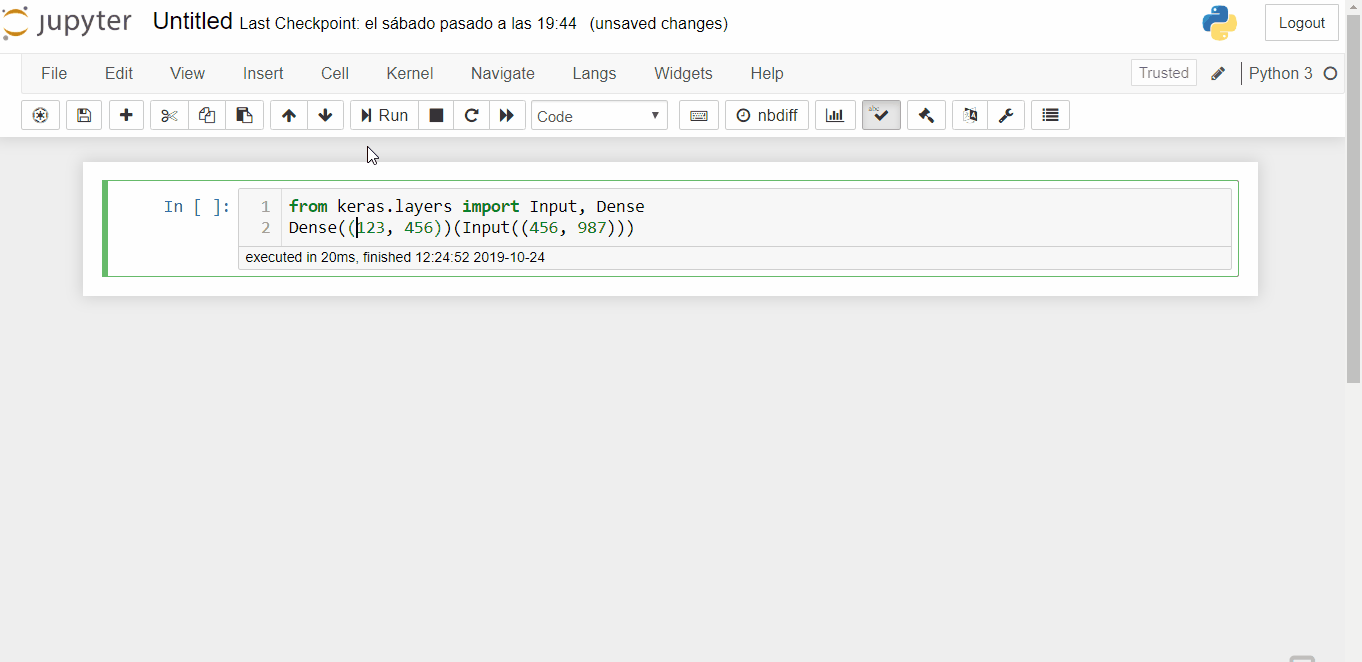Paste cell from clipboard

[x=245, y=114]
